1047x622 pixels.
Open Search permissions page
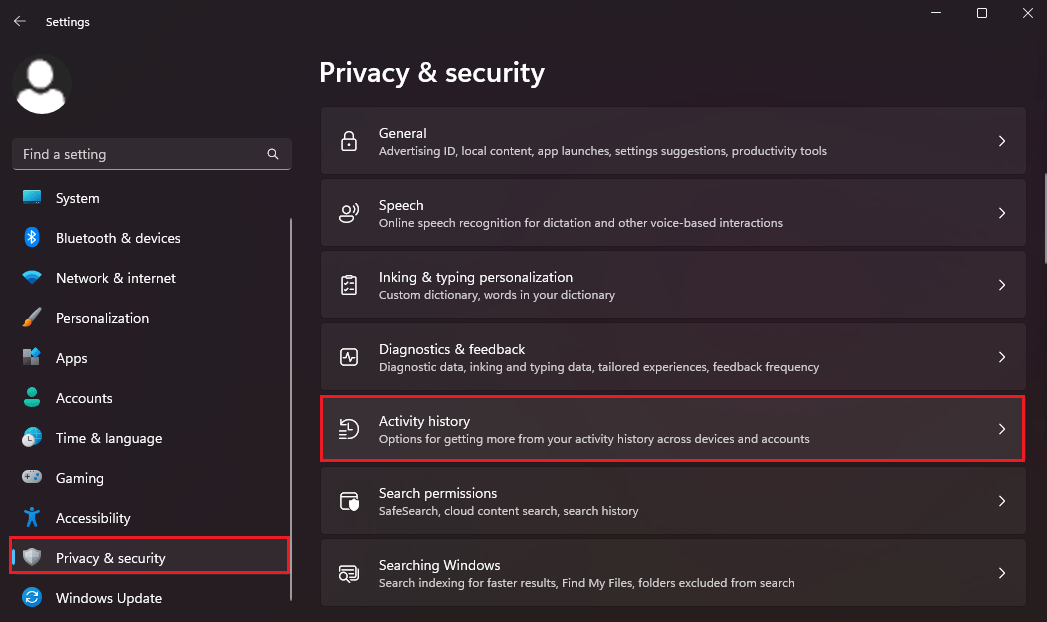[x=673, y=501]
